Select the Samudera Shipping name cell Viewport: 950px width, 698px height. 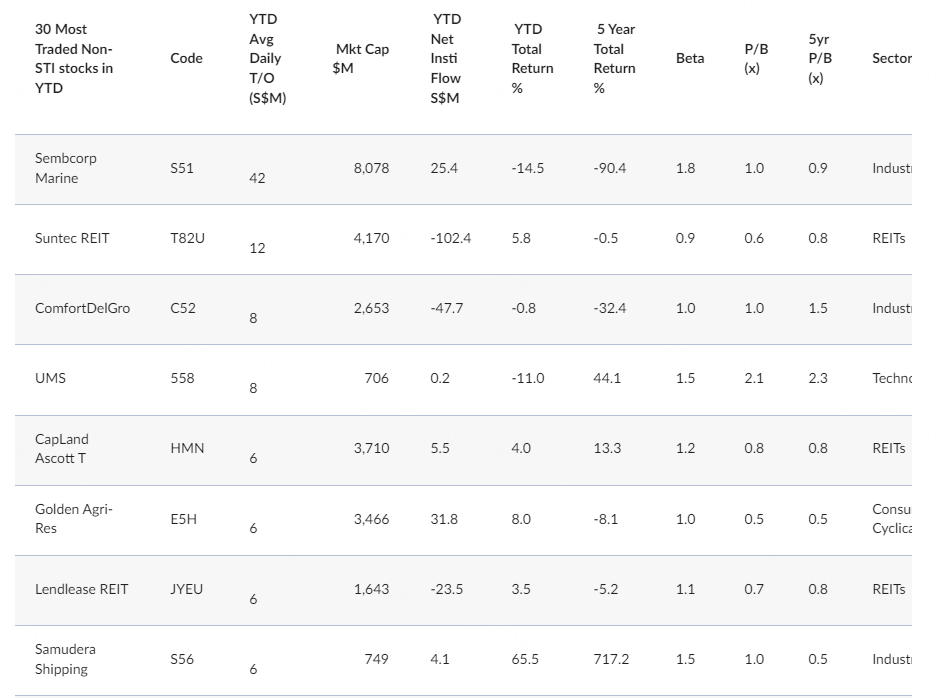(65, 659)
